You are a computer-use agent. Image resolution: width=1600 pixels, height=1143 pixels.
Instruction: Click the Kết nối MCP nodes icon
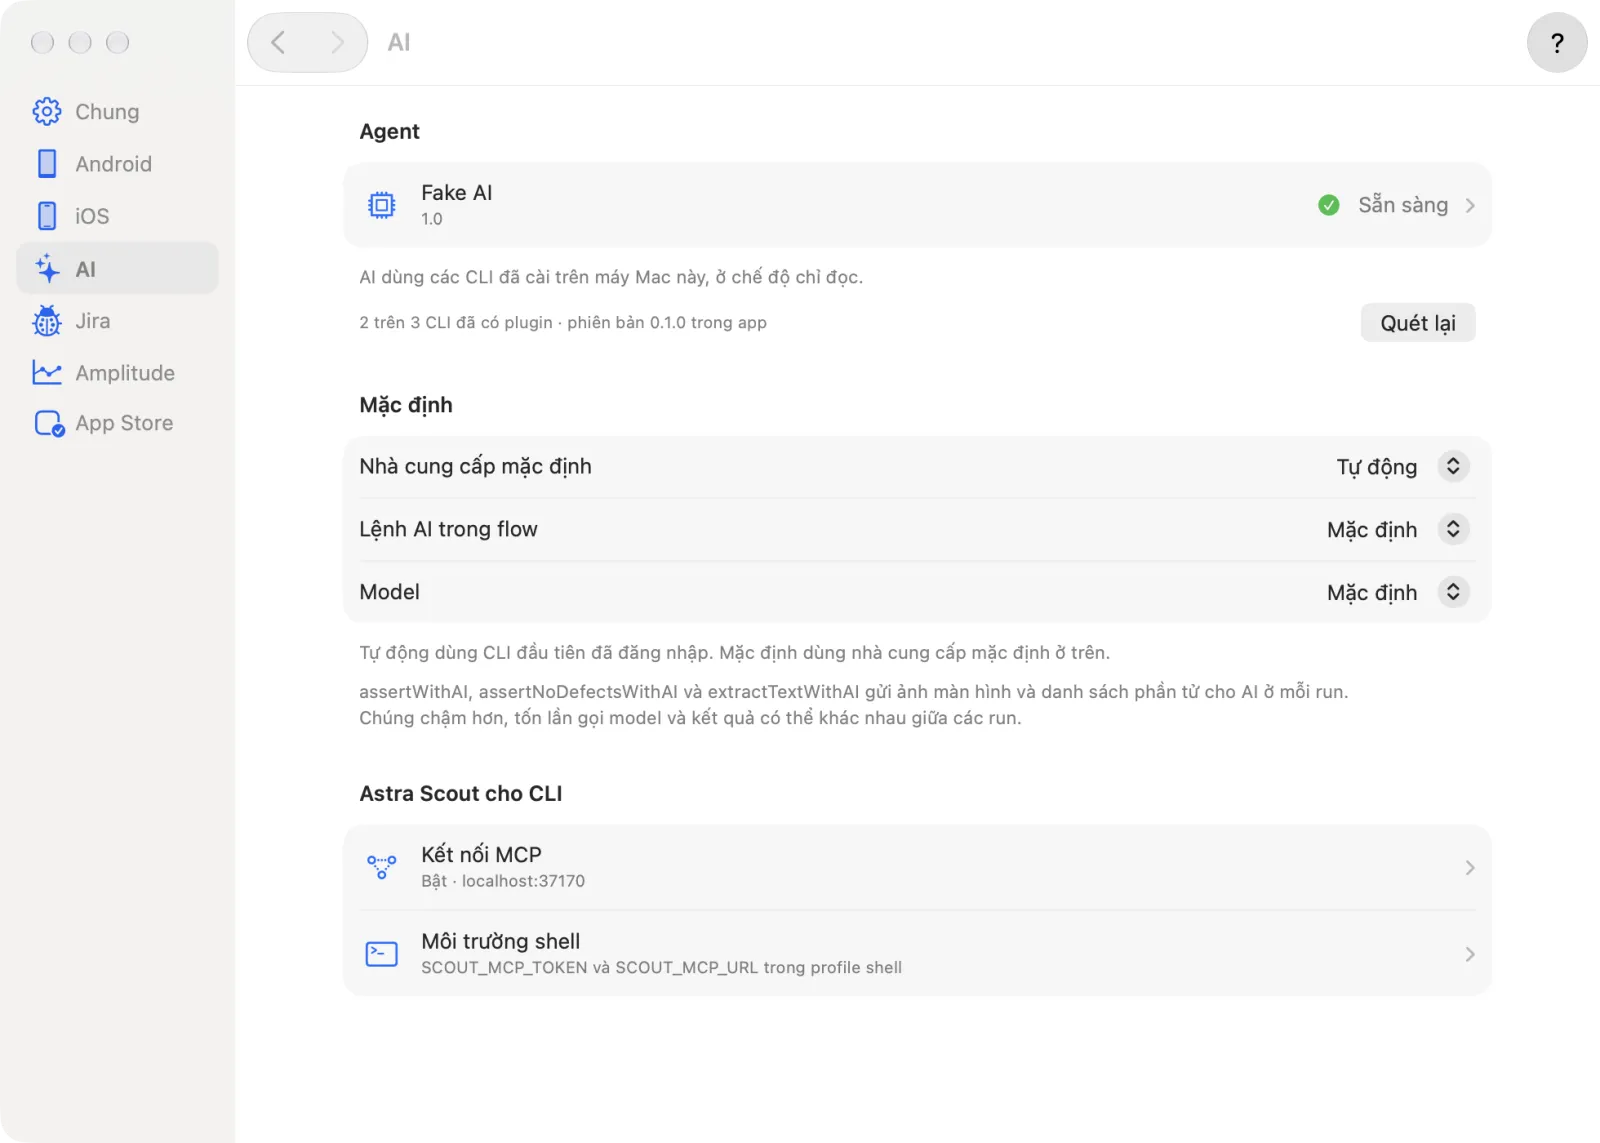(x=382, y=867)
